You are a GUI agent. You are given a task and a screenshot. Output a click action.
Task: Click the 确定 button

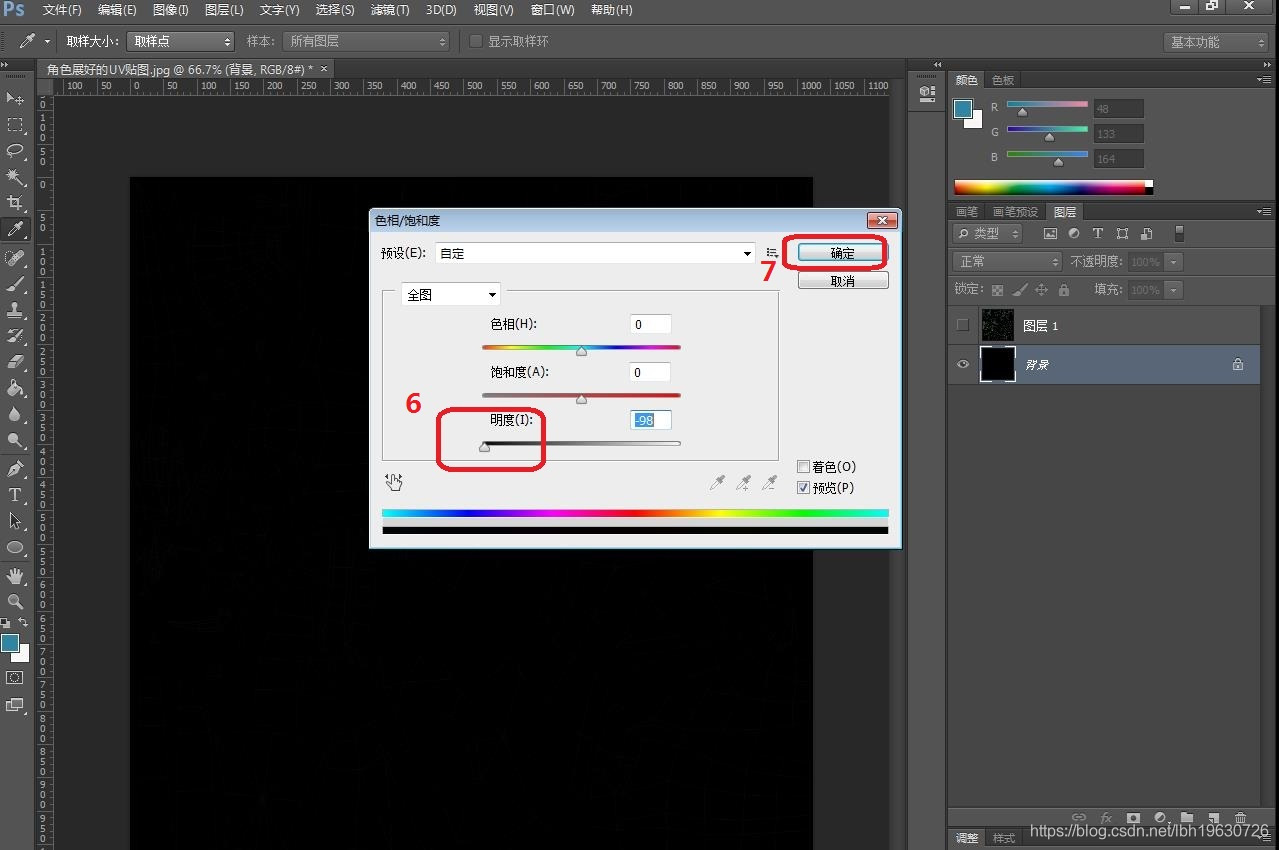click(842, 254)
